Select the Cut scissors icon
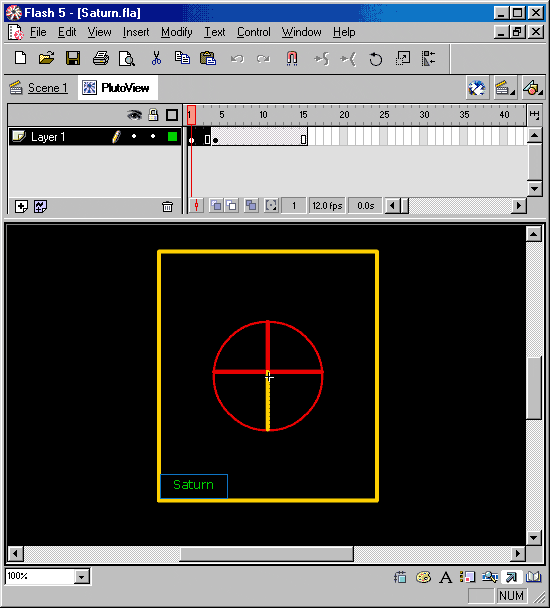 156,59
